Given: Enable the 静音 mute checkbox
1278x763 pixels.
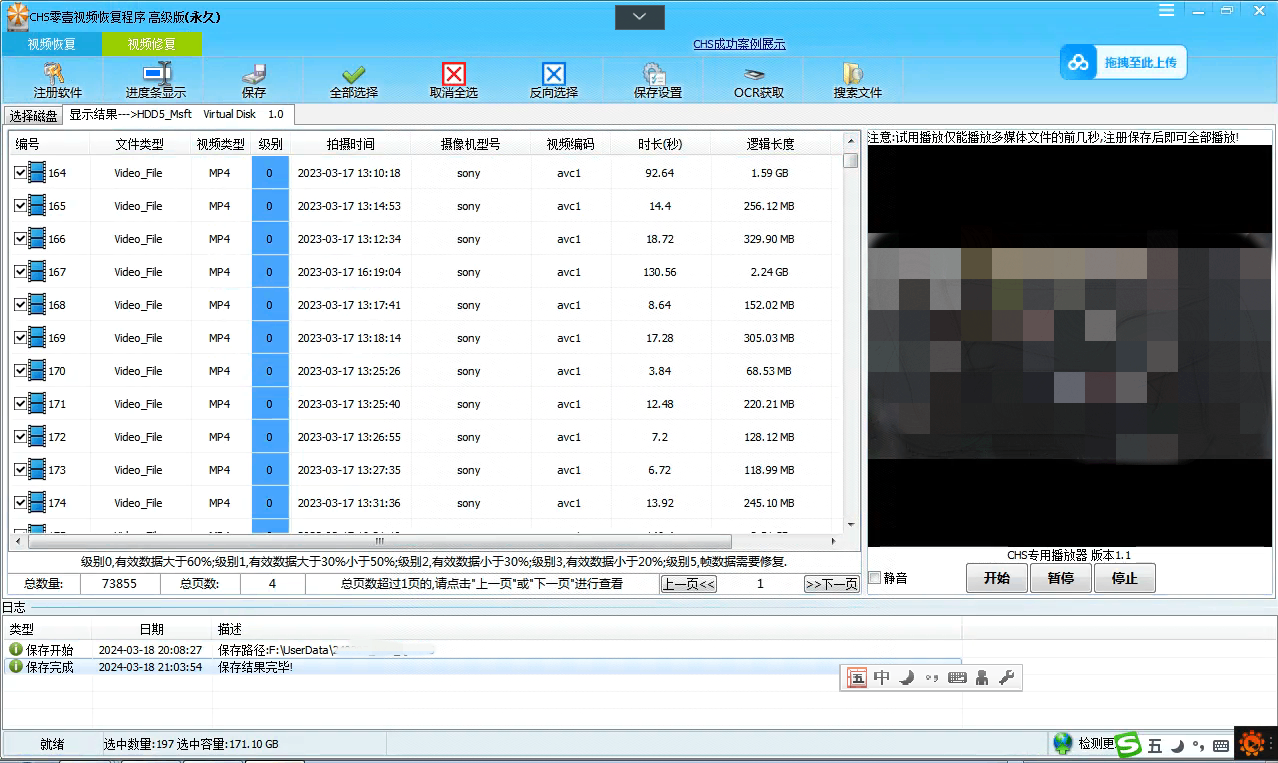Looking at the screenshot, I should [875, 578].
